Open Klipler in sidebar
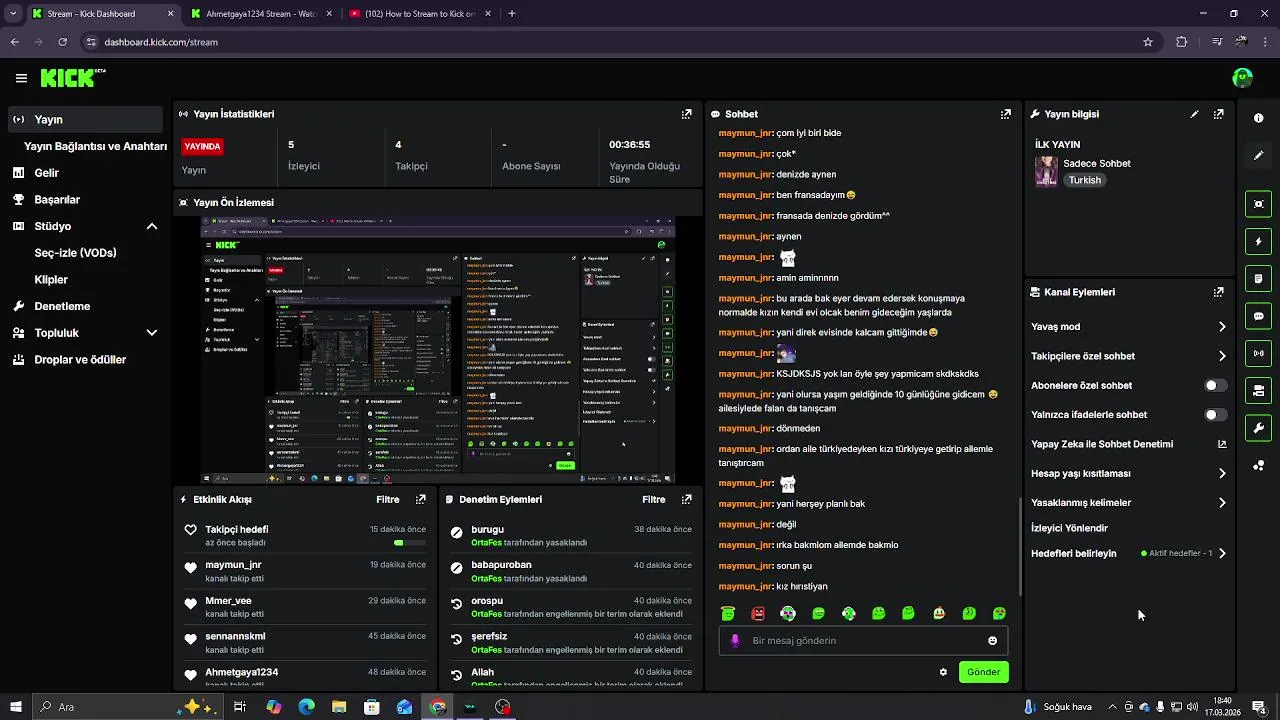 pos(51,280)
